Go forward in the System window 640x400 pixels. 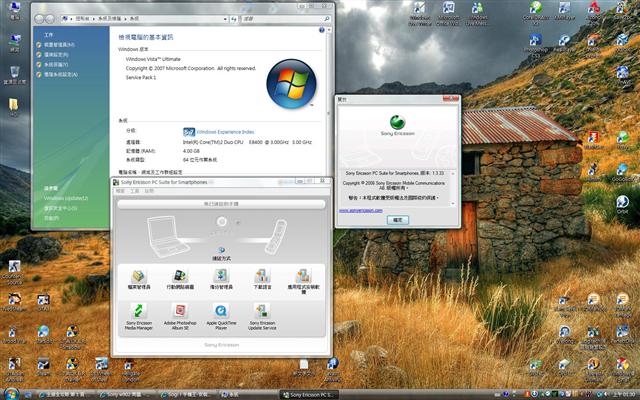click(x=49, y=19)
